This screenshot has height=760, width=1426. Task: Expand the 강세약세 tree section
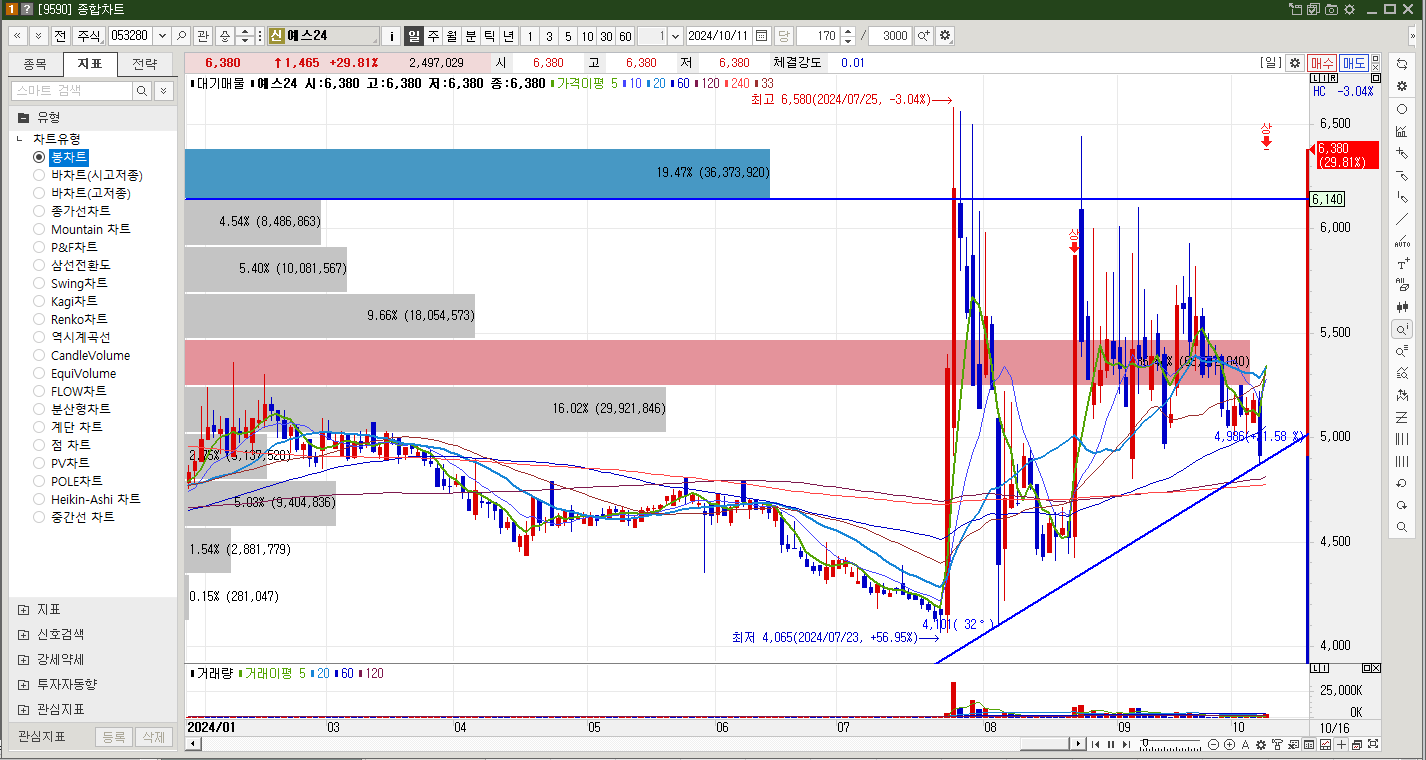click(24, 659)
